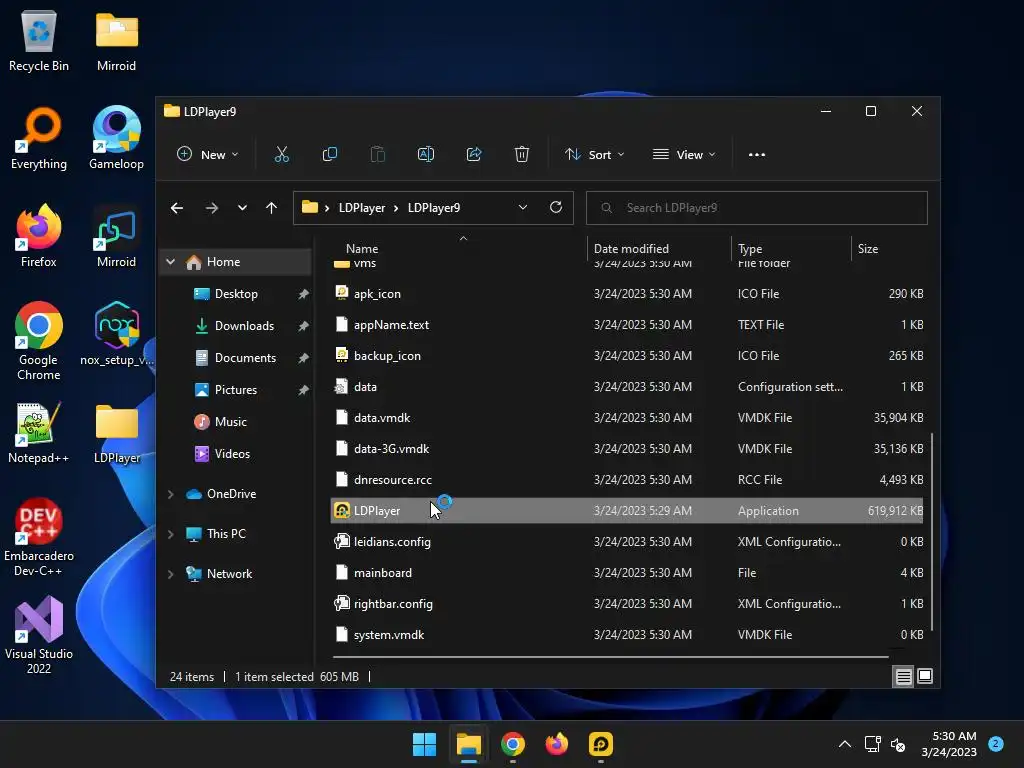Select the data.vmdk file

tap(627, 418)
